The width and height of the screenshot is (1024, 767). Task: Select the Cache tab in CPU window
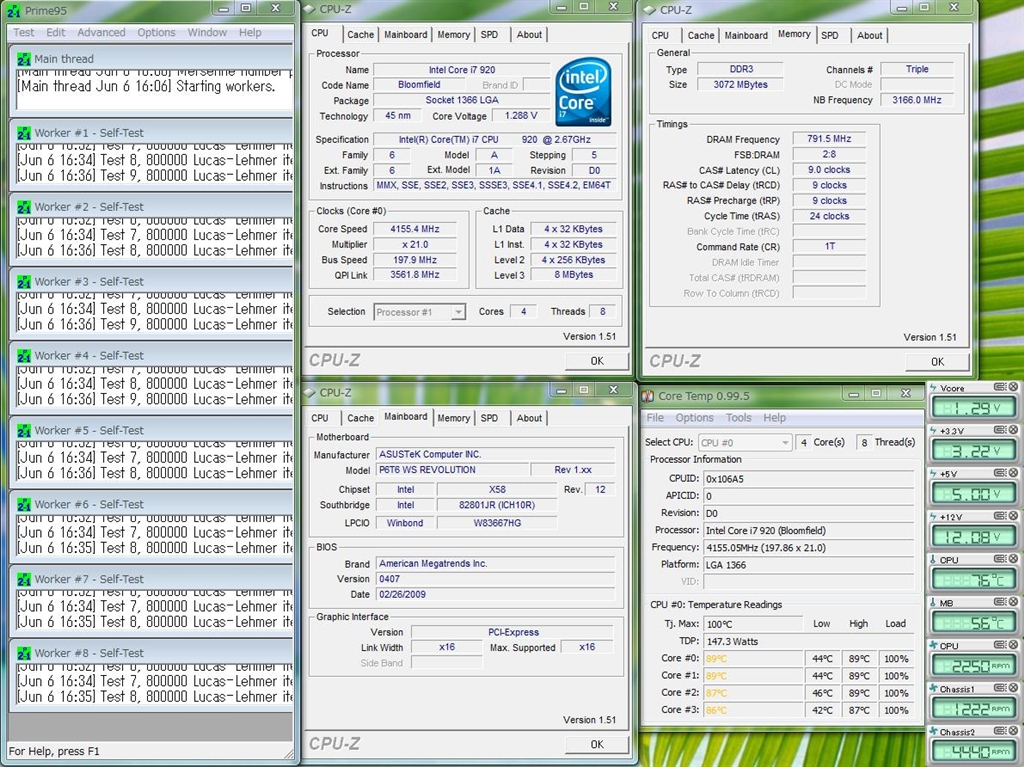360,34
